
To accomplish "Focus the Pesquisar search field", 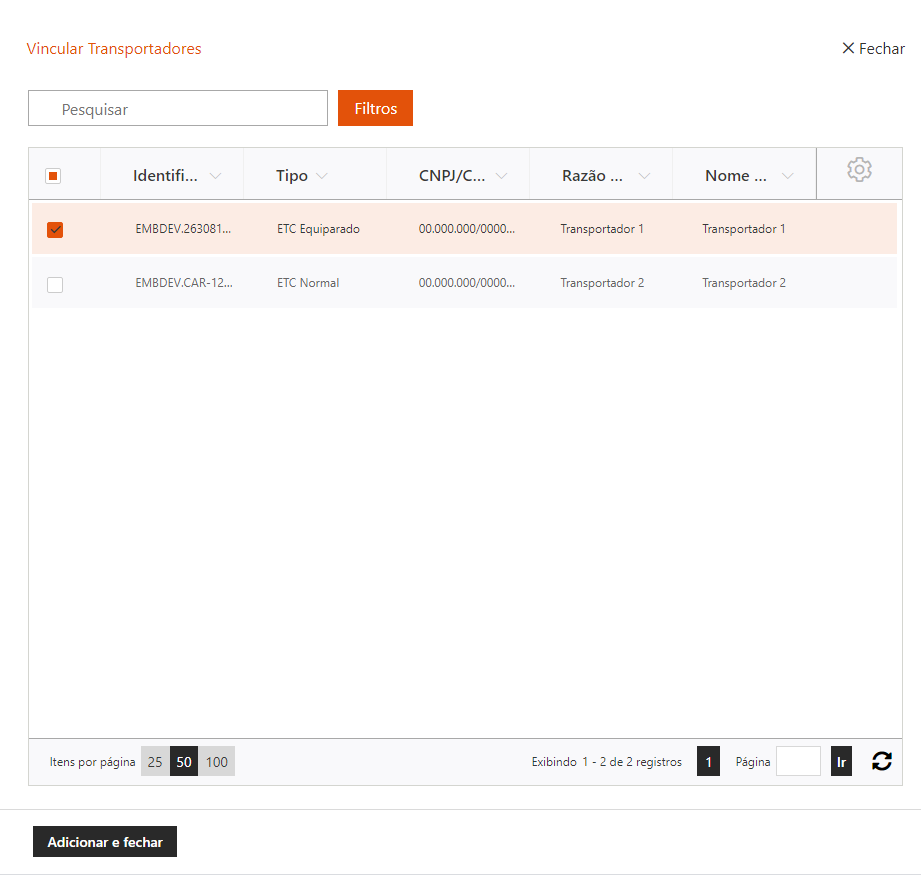I will click(x=178, y=109).
